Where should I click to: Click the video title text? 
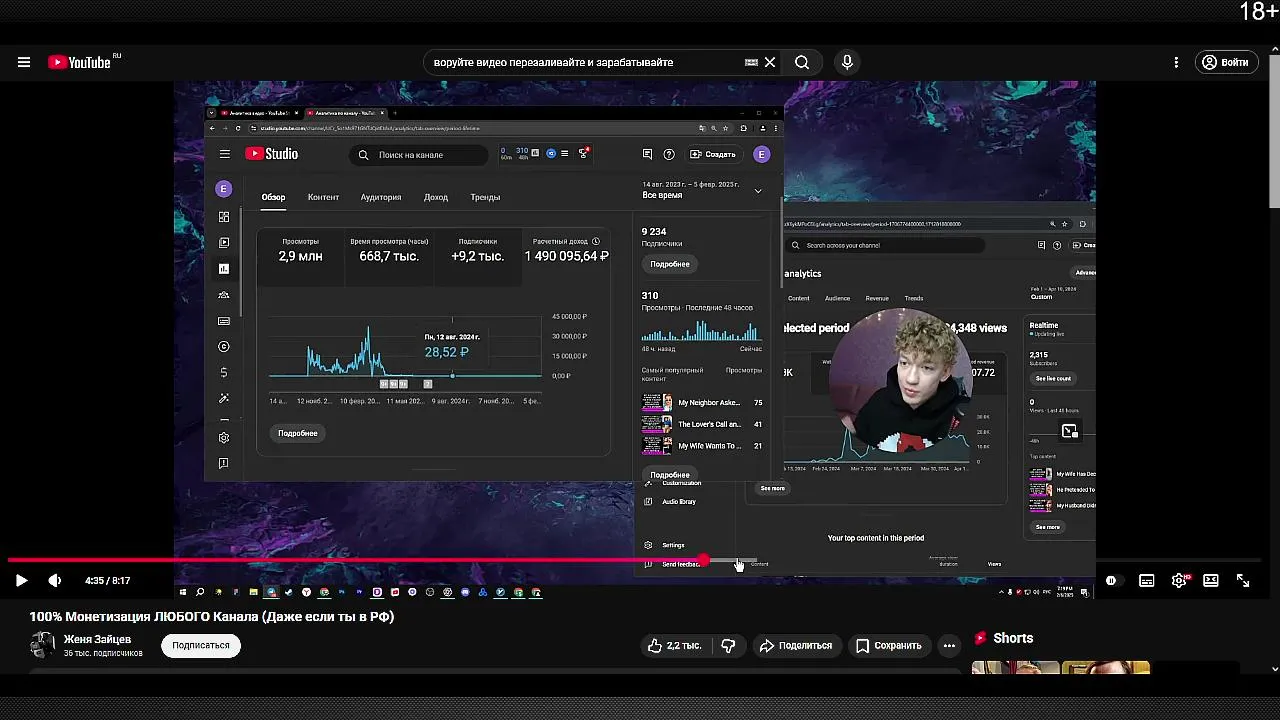pos(212,617)
